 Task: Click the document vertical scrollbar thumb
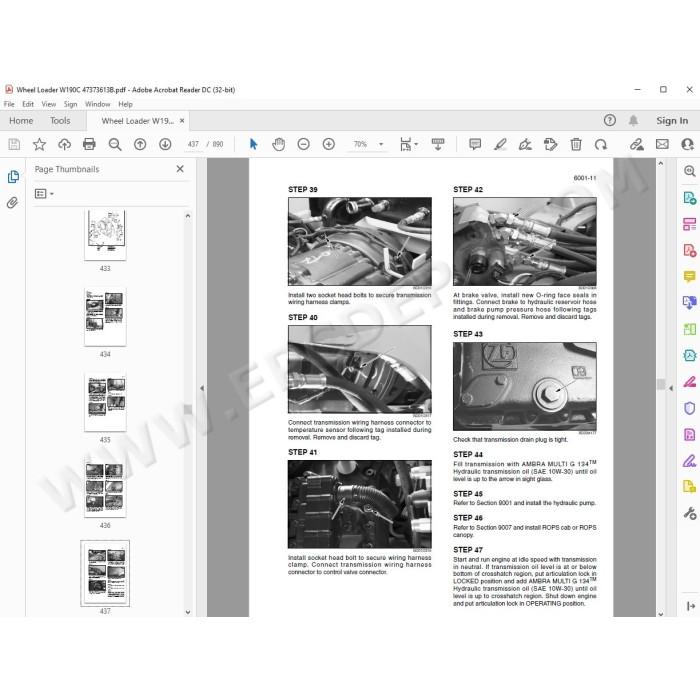point(661,384)
